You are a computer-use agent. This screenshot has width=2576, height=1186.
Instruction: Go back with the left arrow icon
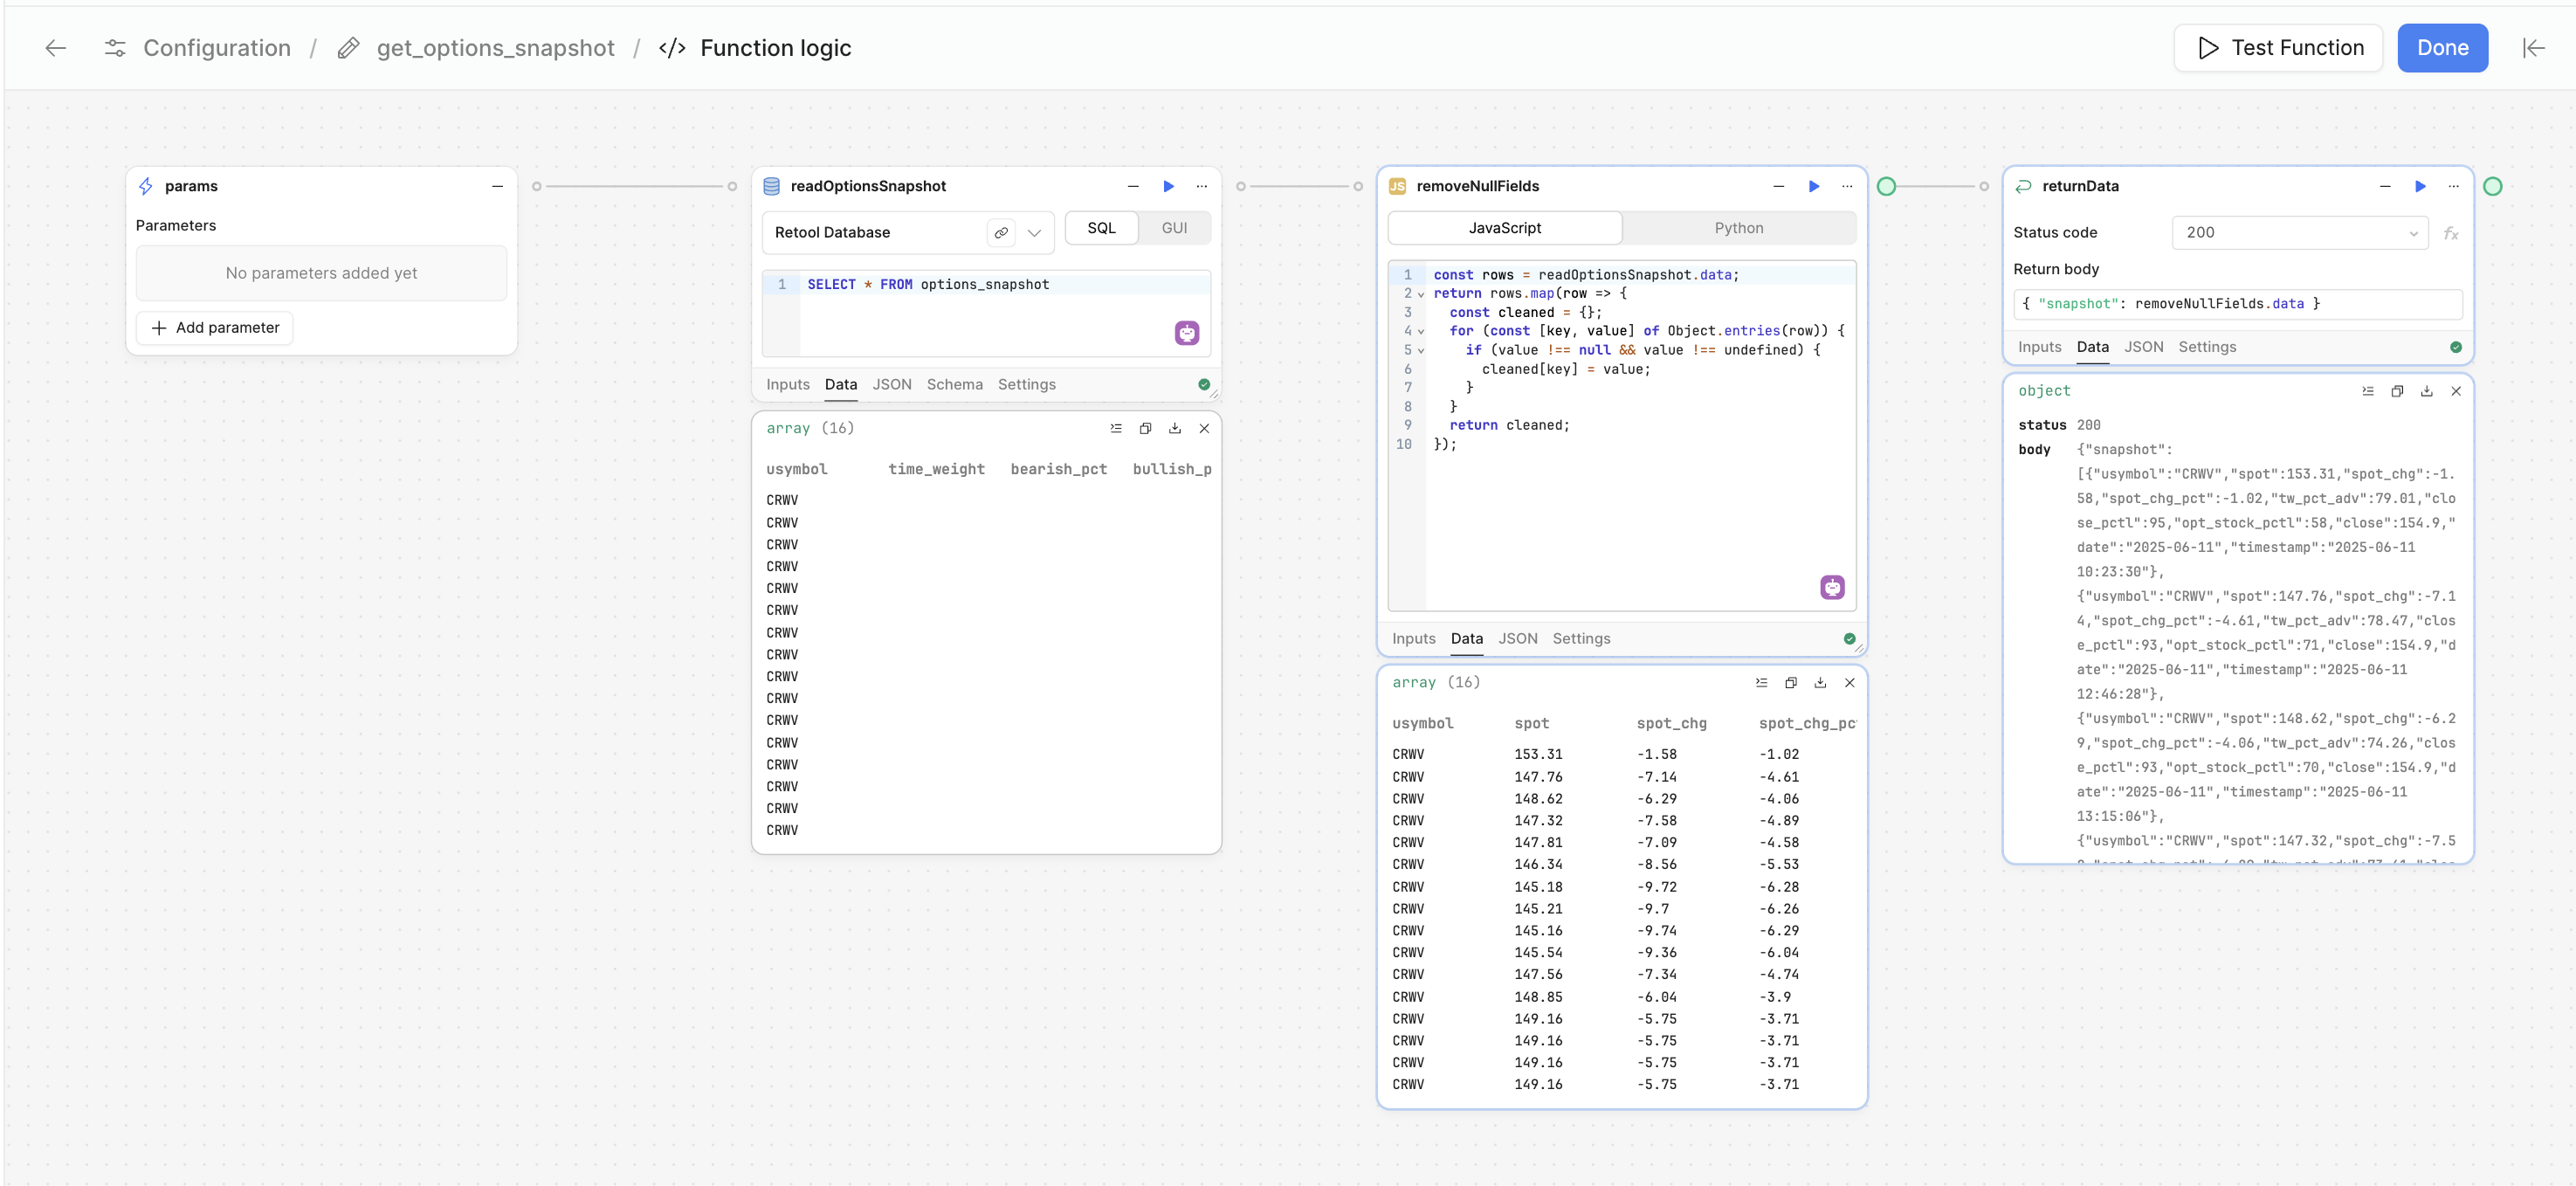pyautogui.click(x=56, y=48)
